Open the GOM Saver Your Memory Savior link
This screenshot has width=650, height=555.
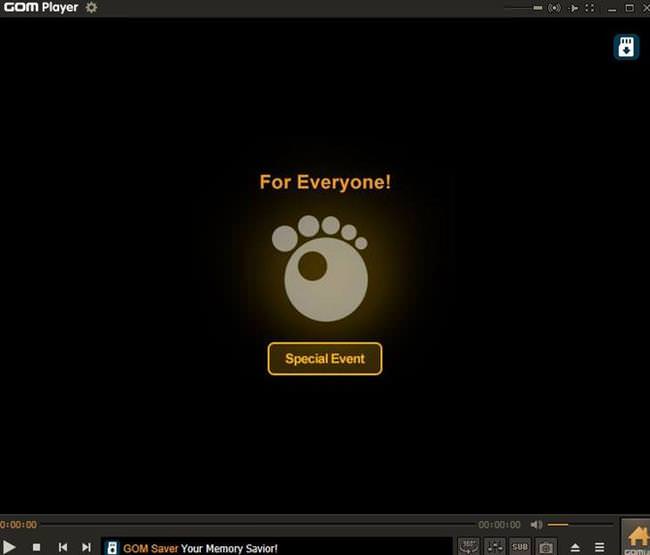pyautogui.click(x=200, y=548)
